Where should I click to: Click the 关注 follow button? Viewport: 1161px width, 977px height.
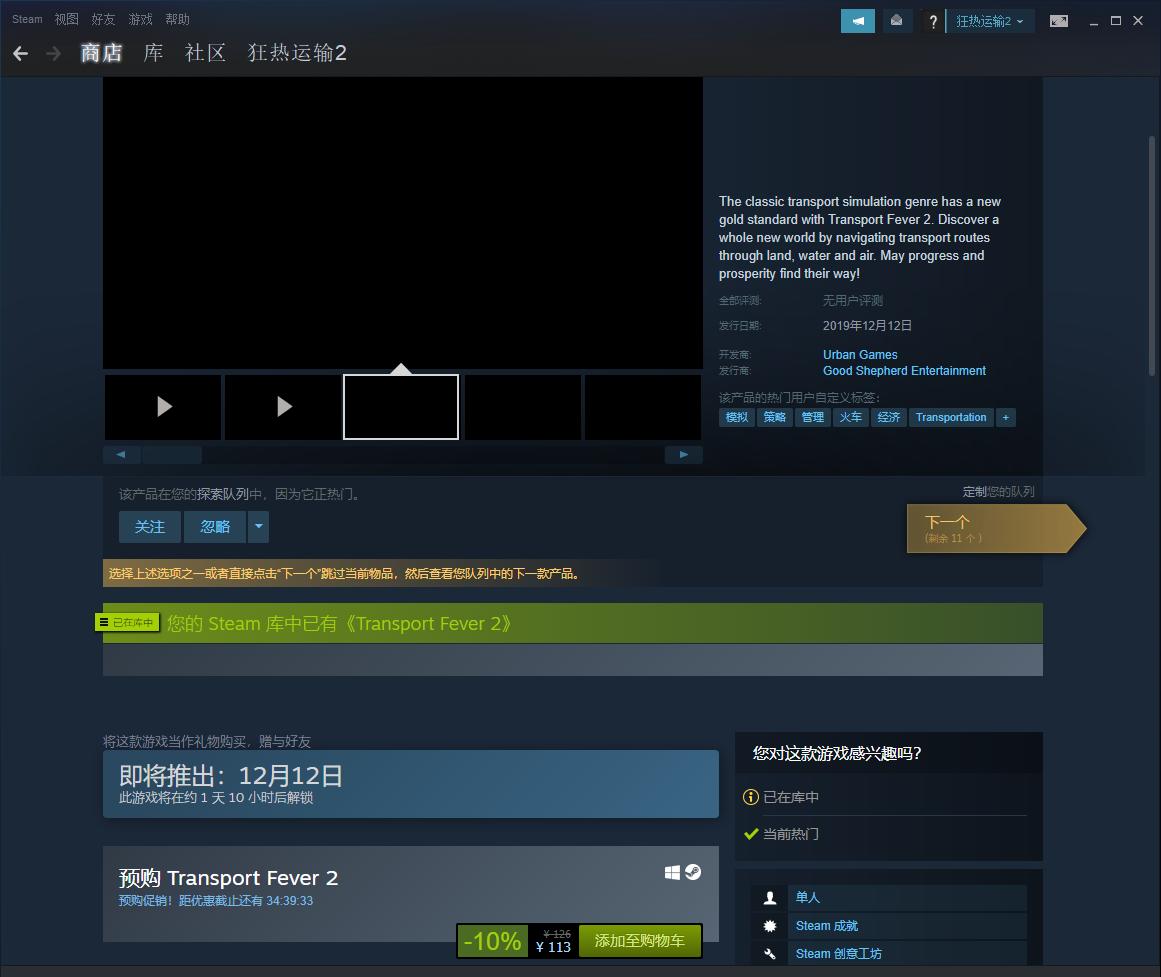point(150,527)
